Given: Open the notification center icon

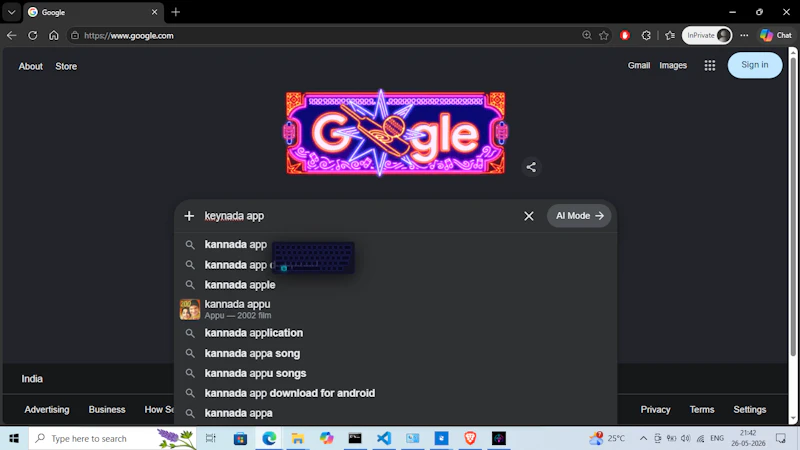Looking at the screenshot, I should tap(781, 438).
